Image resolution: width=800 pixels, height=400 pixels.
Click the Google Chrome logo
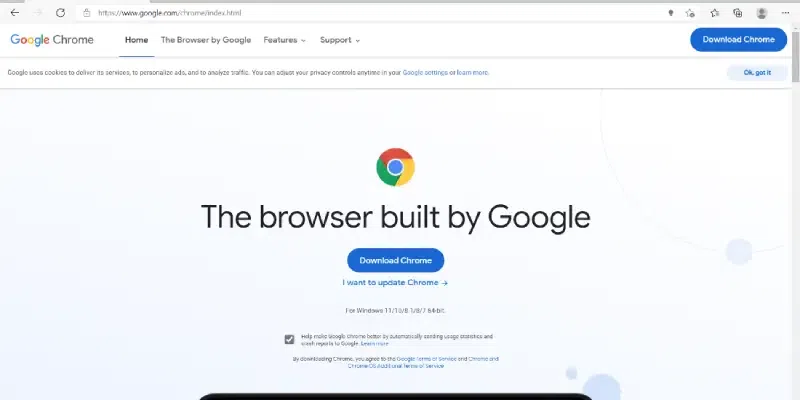[x=52, y=40]
